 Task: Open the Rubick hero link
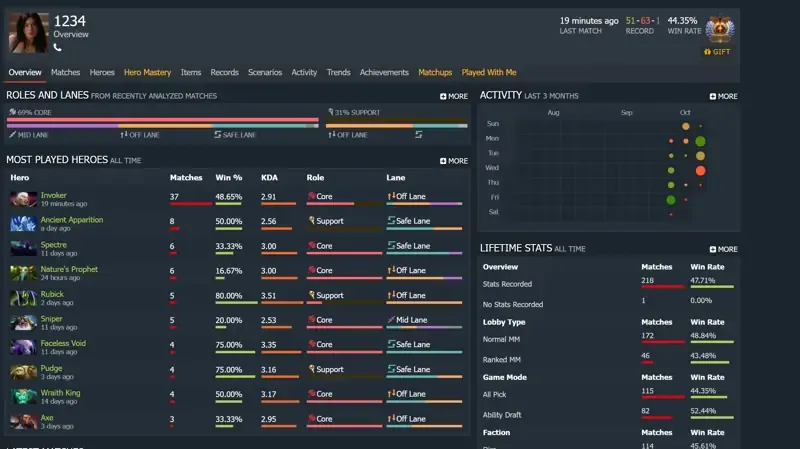click(x=52, y=294)
